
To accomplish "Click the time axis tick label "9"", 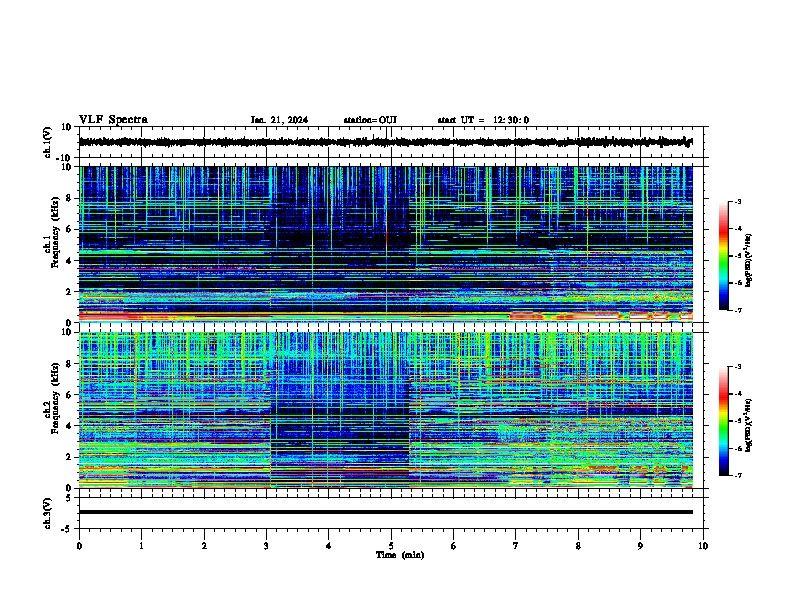I will (640, 546).
